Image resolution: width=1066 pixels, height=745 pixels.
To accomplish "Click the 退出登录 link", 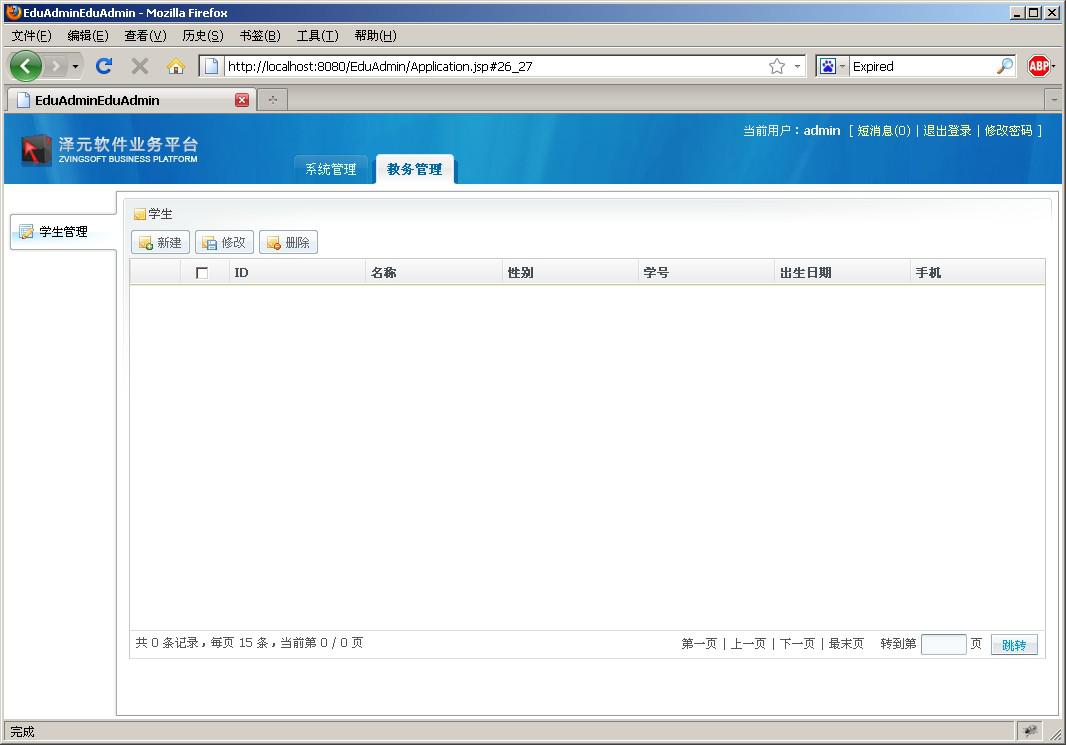I will coord(947,130).
